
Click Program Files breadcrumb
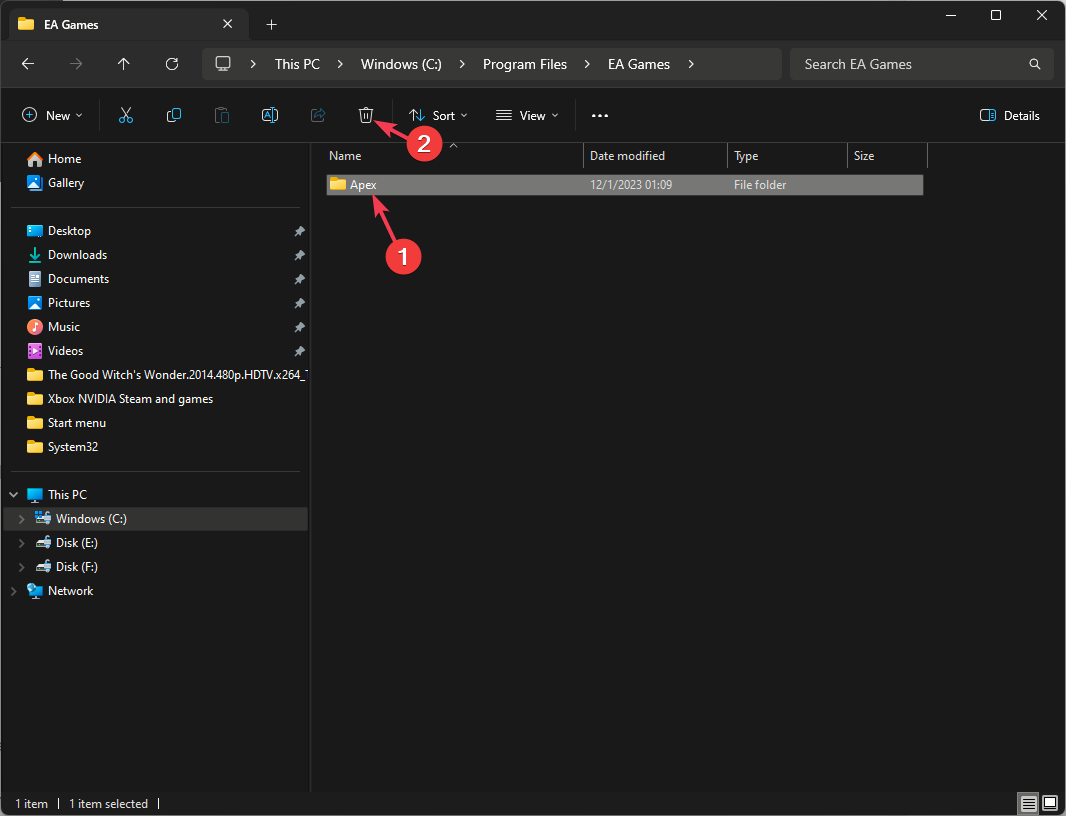[x=525, y=64]
